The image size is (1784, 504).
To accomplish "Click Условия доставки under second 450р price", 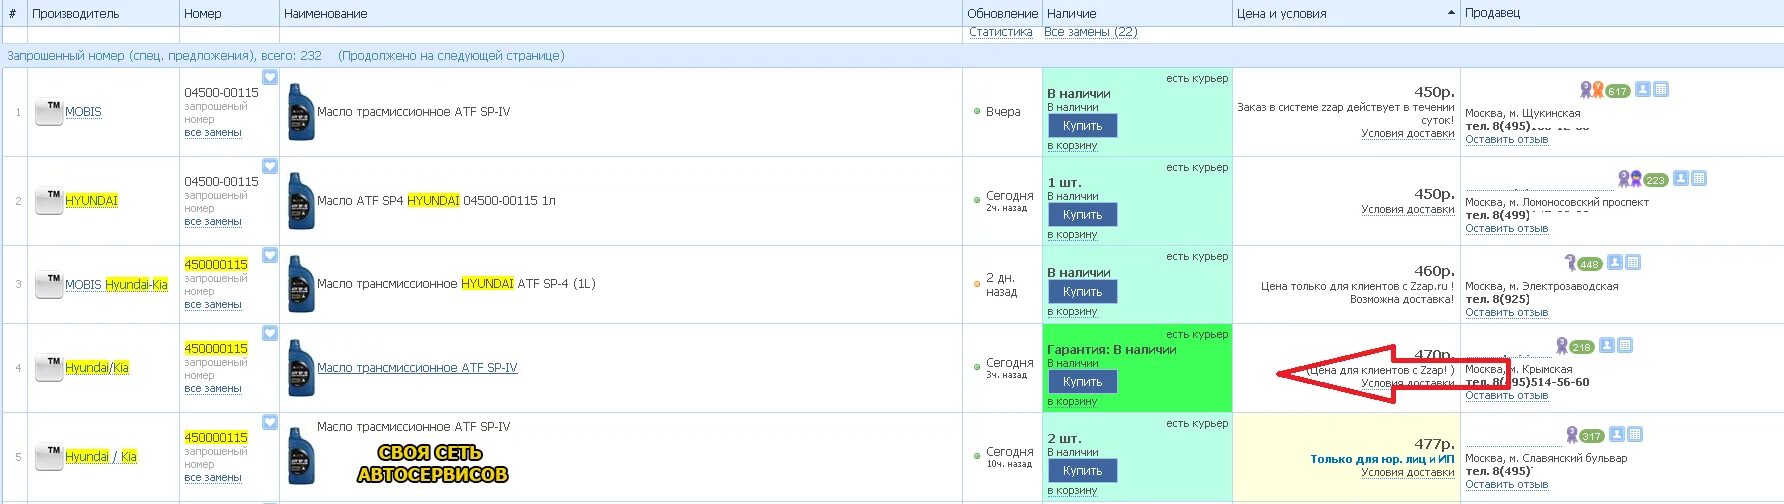I will [x=1408, y=210].
